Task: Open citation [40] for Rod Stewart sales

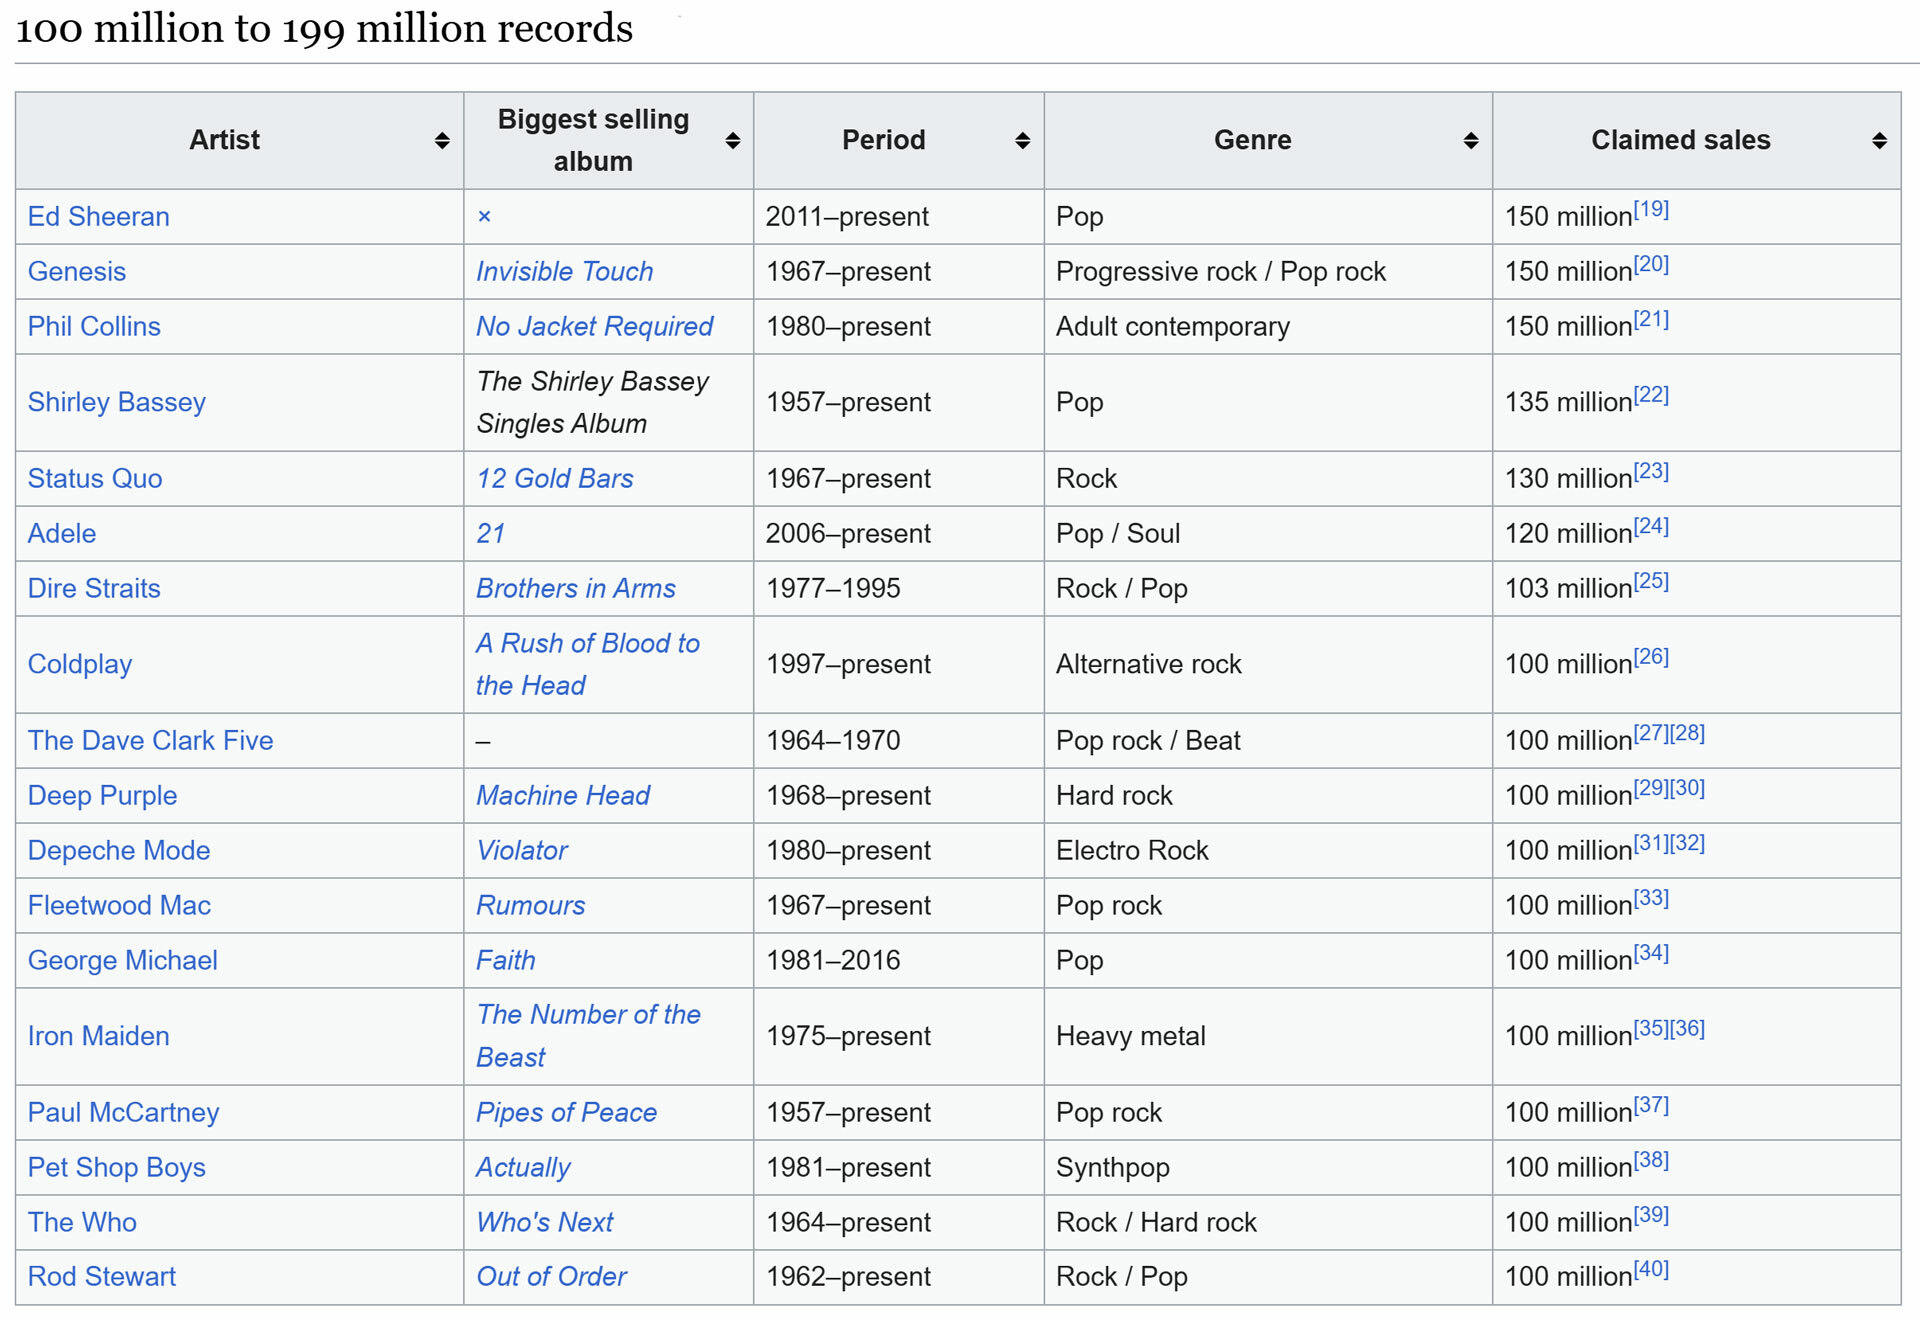Action: point(1651,1270)
